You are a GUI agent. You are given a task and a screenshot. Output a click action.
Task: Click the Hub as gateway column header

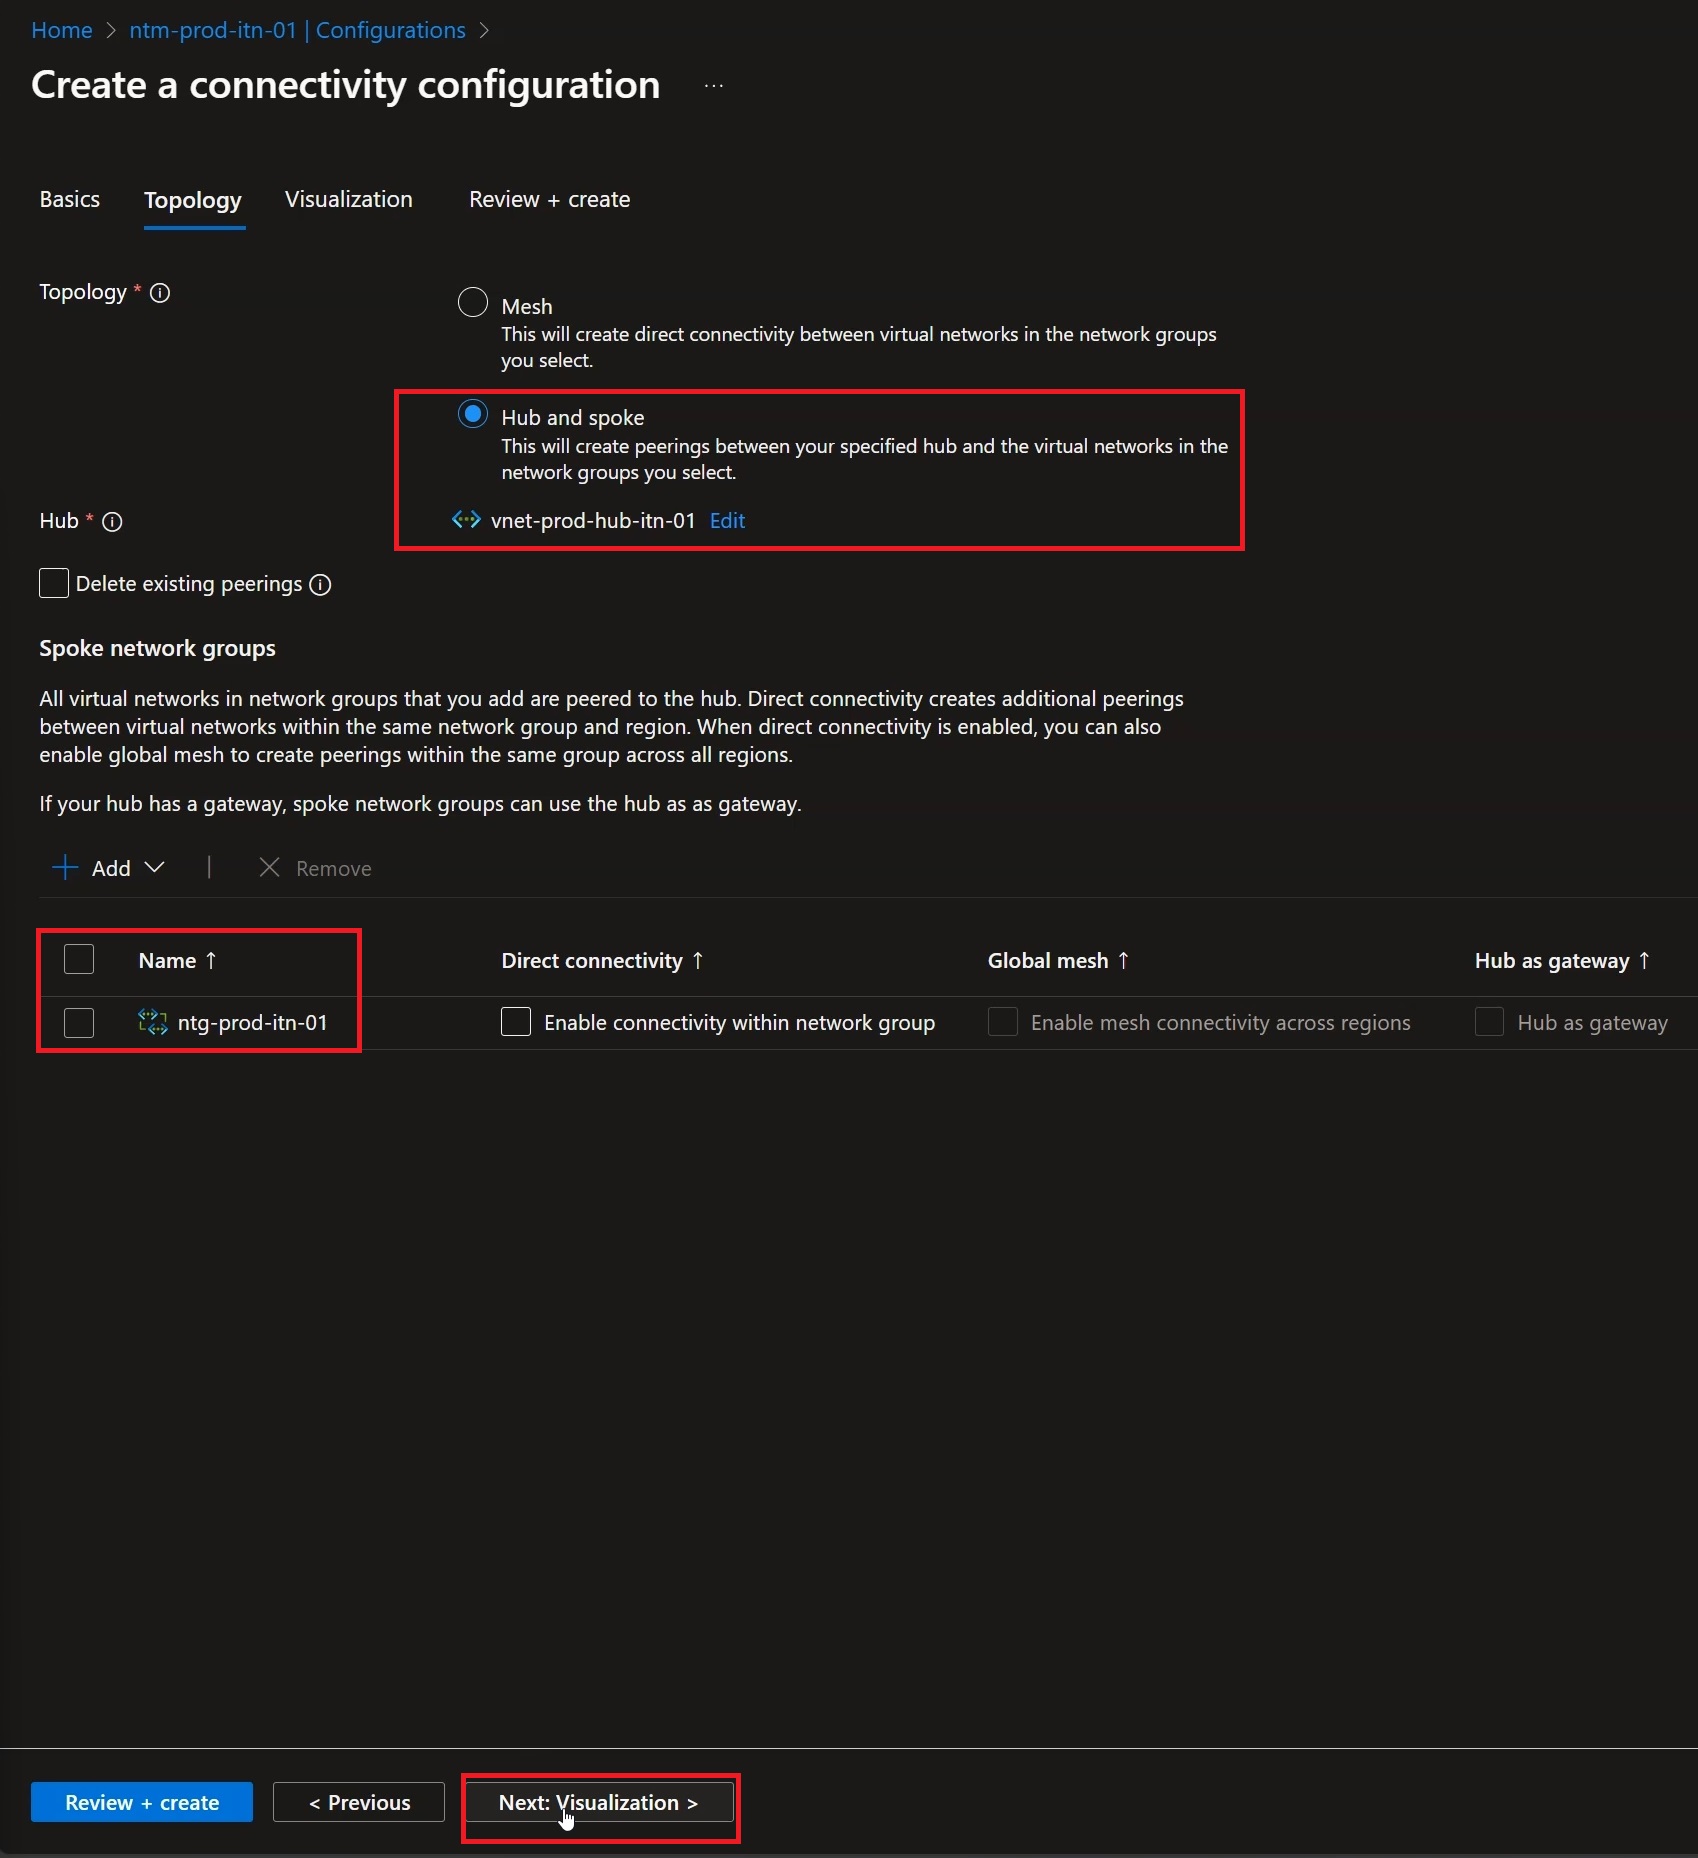coord(1552,960)
